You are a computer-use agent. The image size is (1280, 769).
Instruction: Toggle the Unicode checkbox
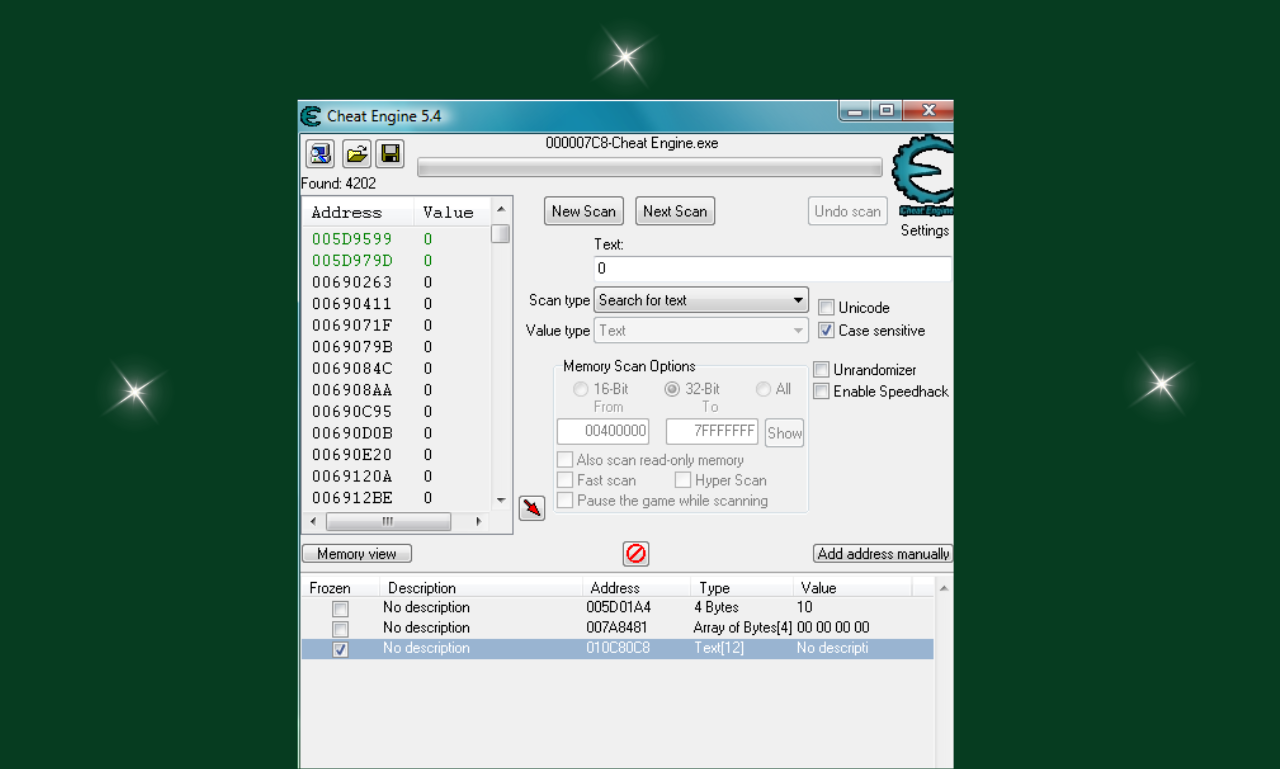click(x=826, y=308)
